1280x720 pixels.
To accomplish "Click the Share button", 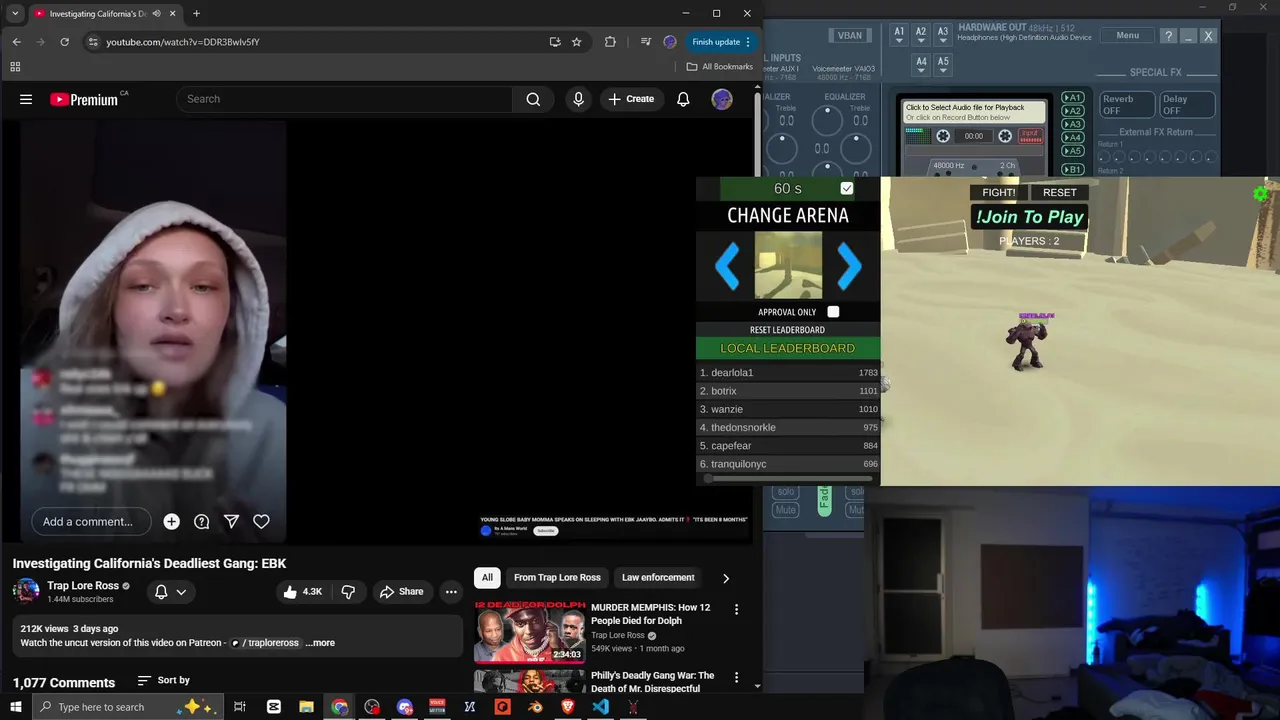I will coord(401,592).
